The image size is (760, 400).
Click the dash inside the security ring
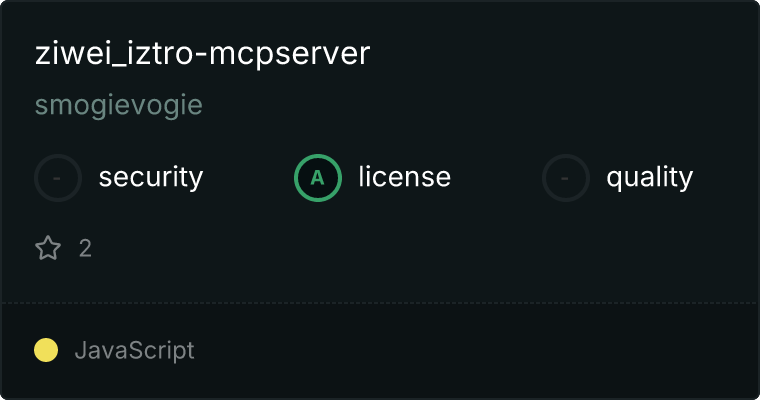[57, 178]
